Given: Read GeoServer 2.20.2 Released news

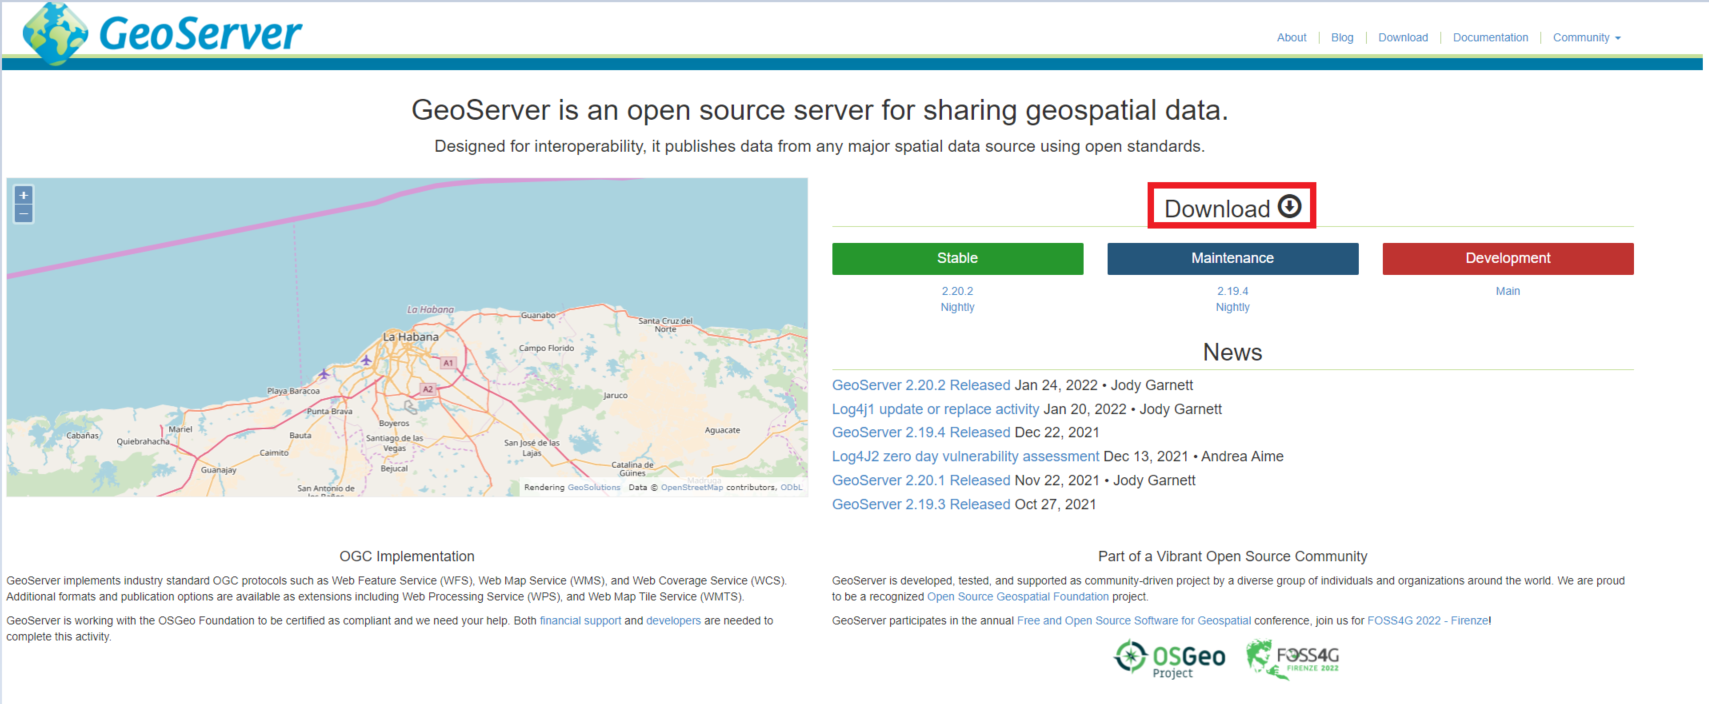Looking at the screenshot, I should [921, 385].
